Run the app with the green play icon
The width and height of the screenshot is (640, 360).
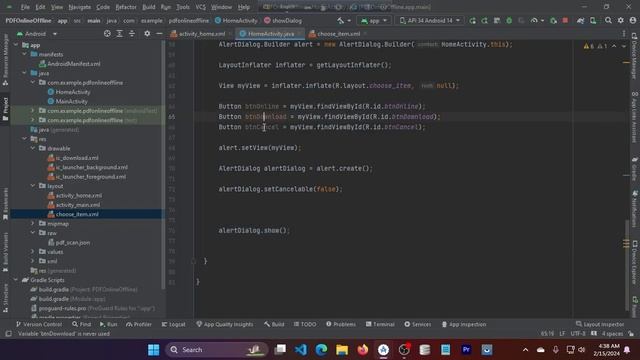473,20
